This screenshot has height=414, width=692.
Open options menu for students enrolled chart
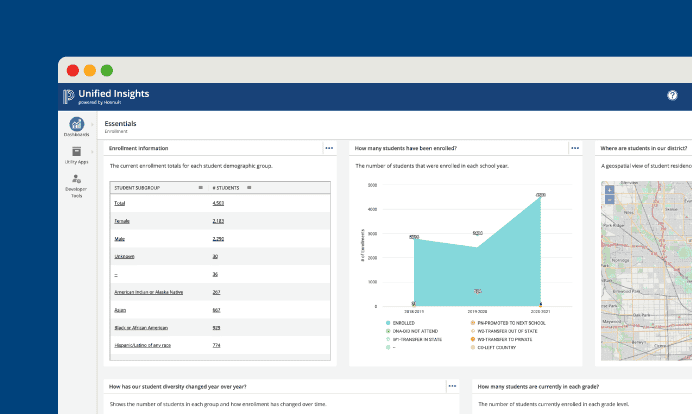574,148
